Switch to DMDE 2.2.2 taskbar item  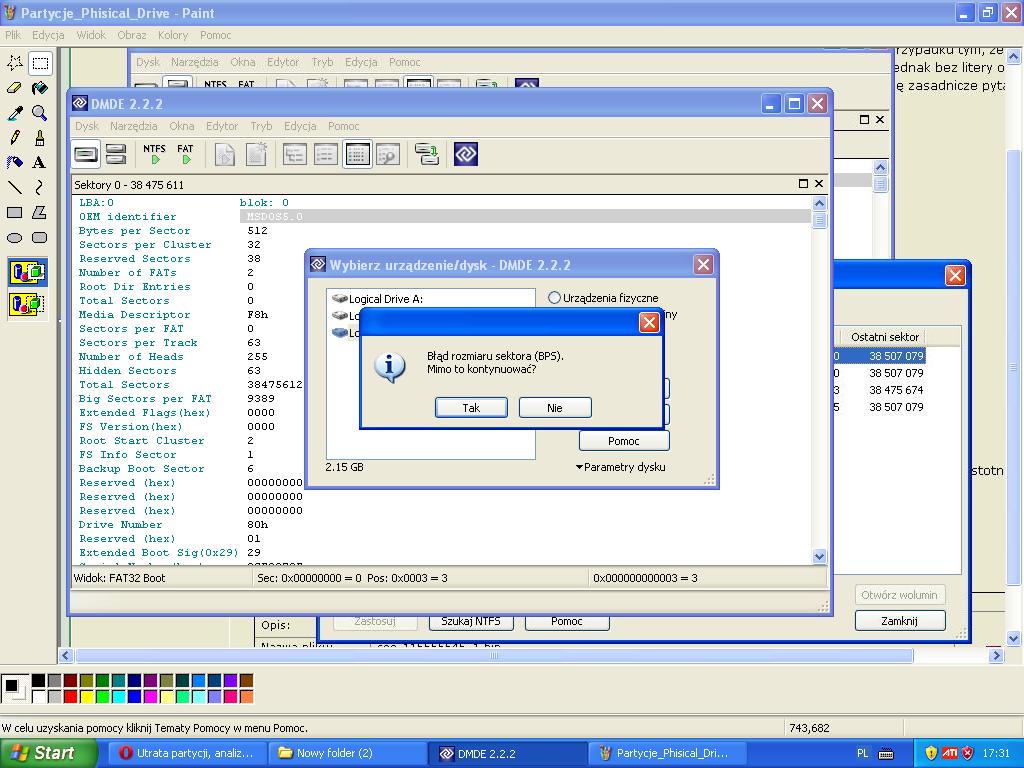click(x=508, y=753)
